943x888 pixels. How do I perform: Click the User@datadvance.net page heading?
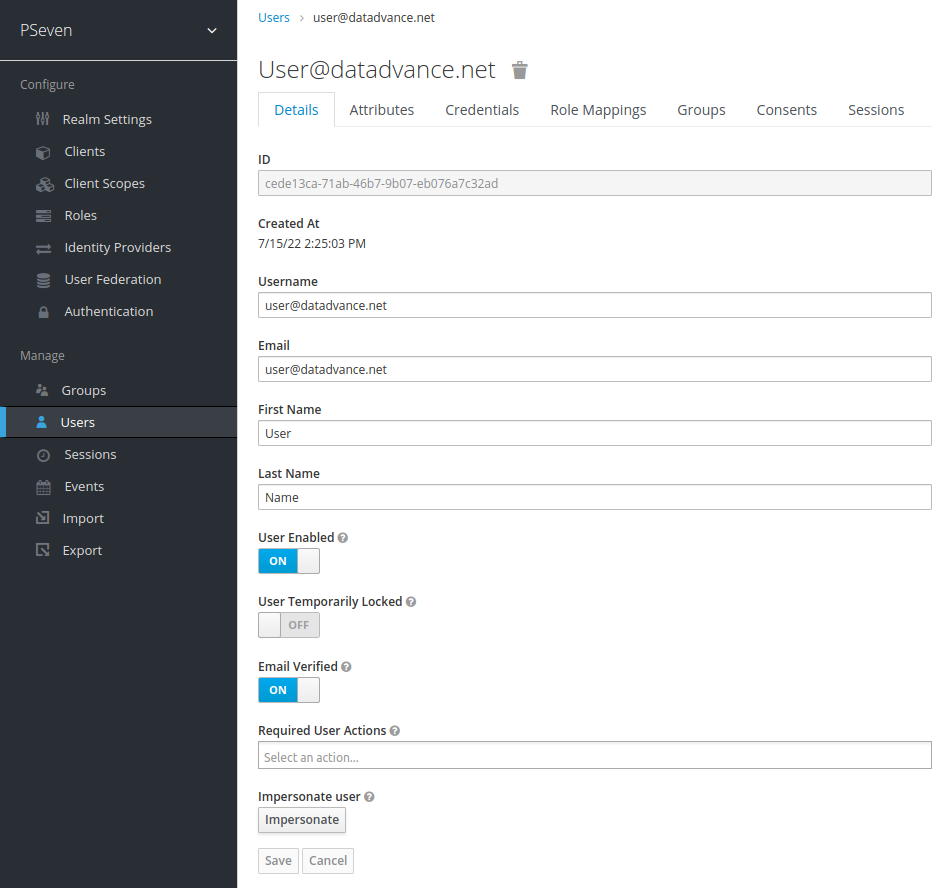(x=376, y=70)
